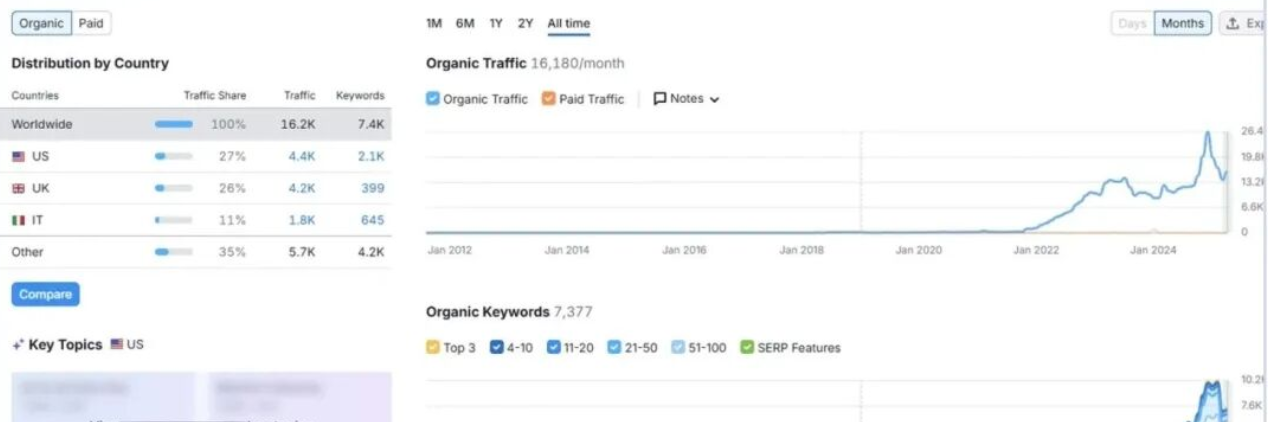Open US traffic value 4.4K link
The image size is (1268, 422).
302,157
